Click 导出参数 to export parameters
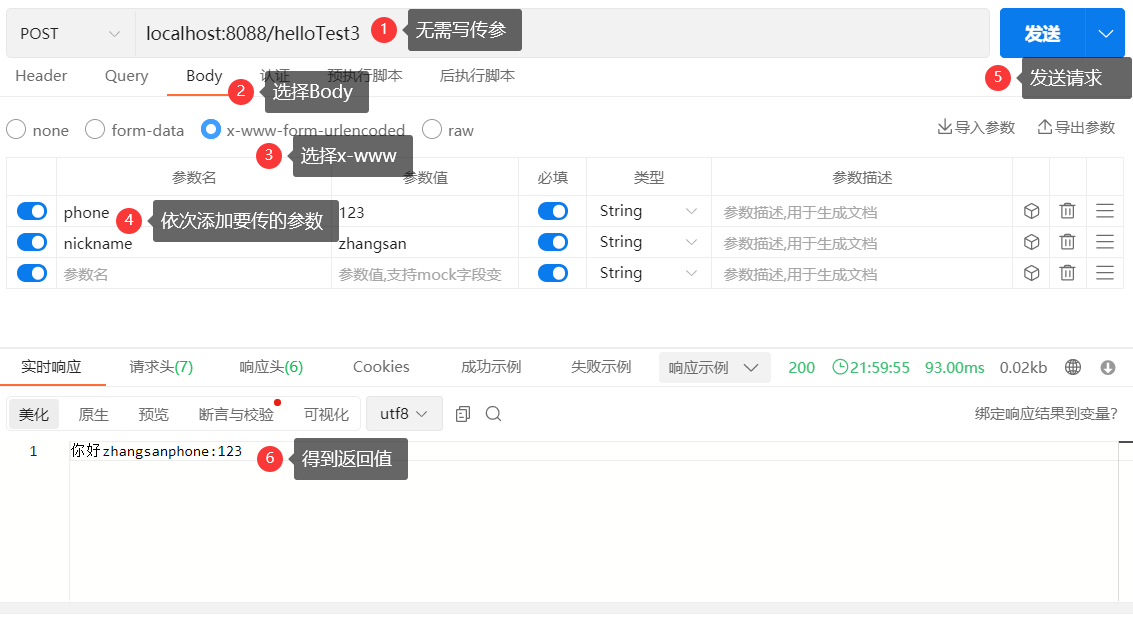1133x623 pixels. pyautogui.click(x=1077, y=128)
